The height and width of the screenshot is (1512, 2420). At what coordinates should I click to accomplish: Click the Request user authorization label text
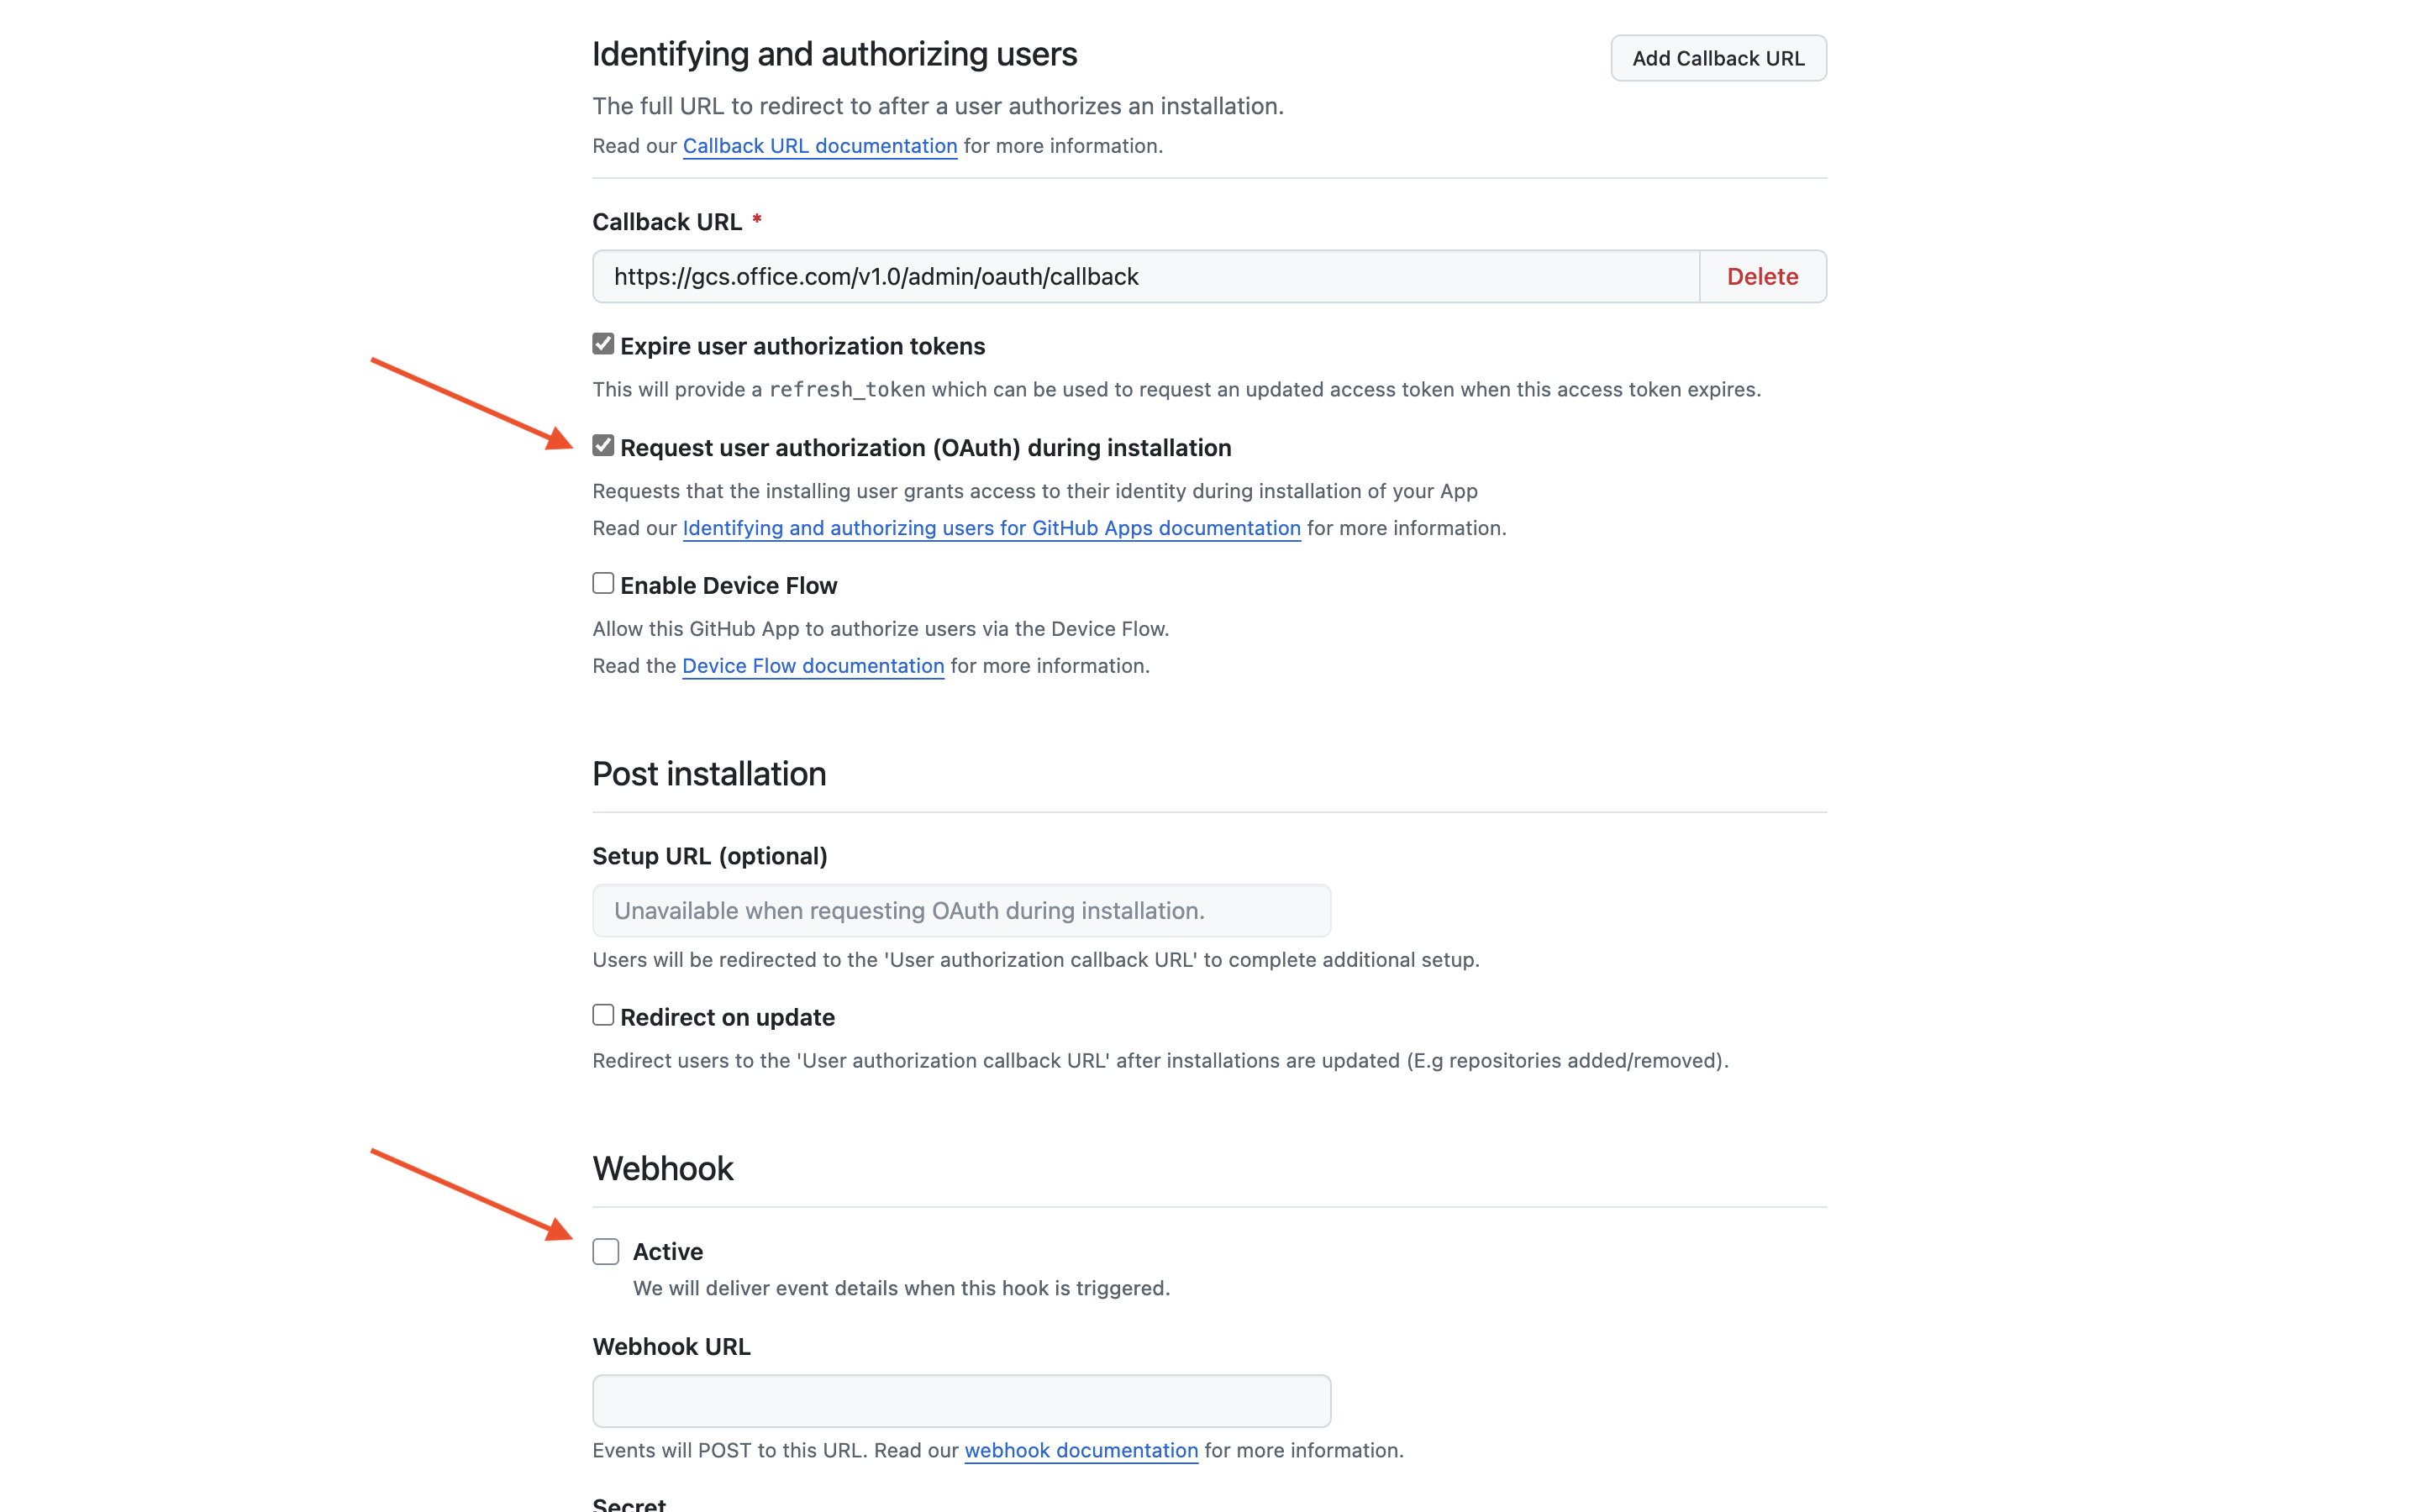click(926, 448)
